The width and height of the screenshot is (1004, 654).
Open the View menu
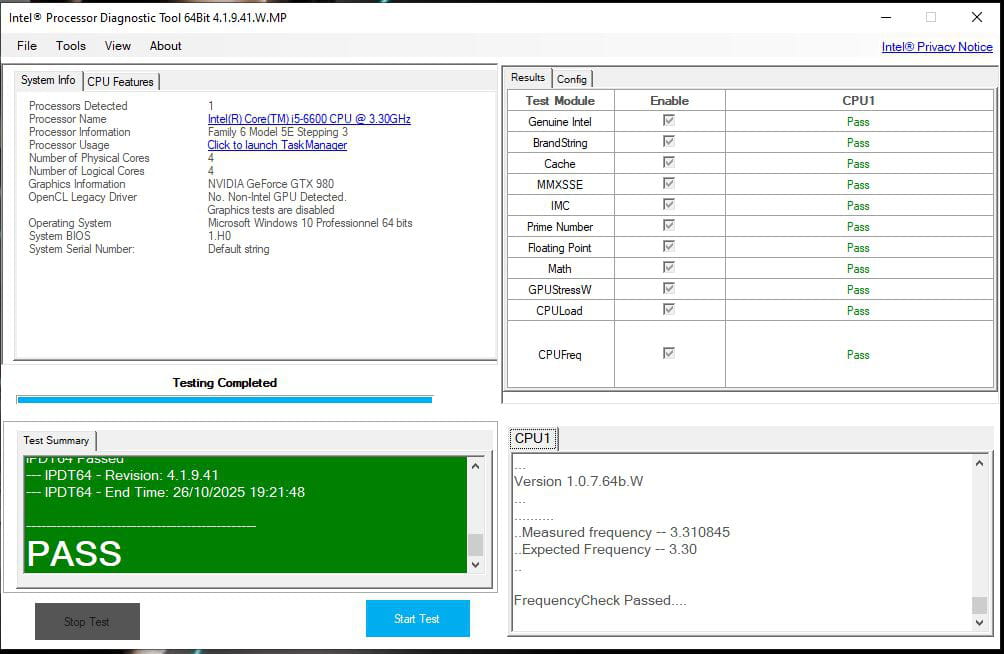[x=118, y=46]
